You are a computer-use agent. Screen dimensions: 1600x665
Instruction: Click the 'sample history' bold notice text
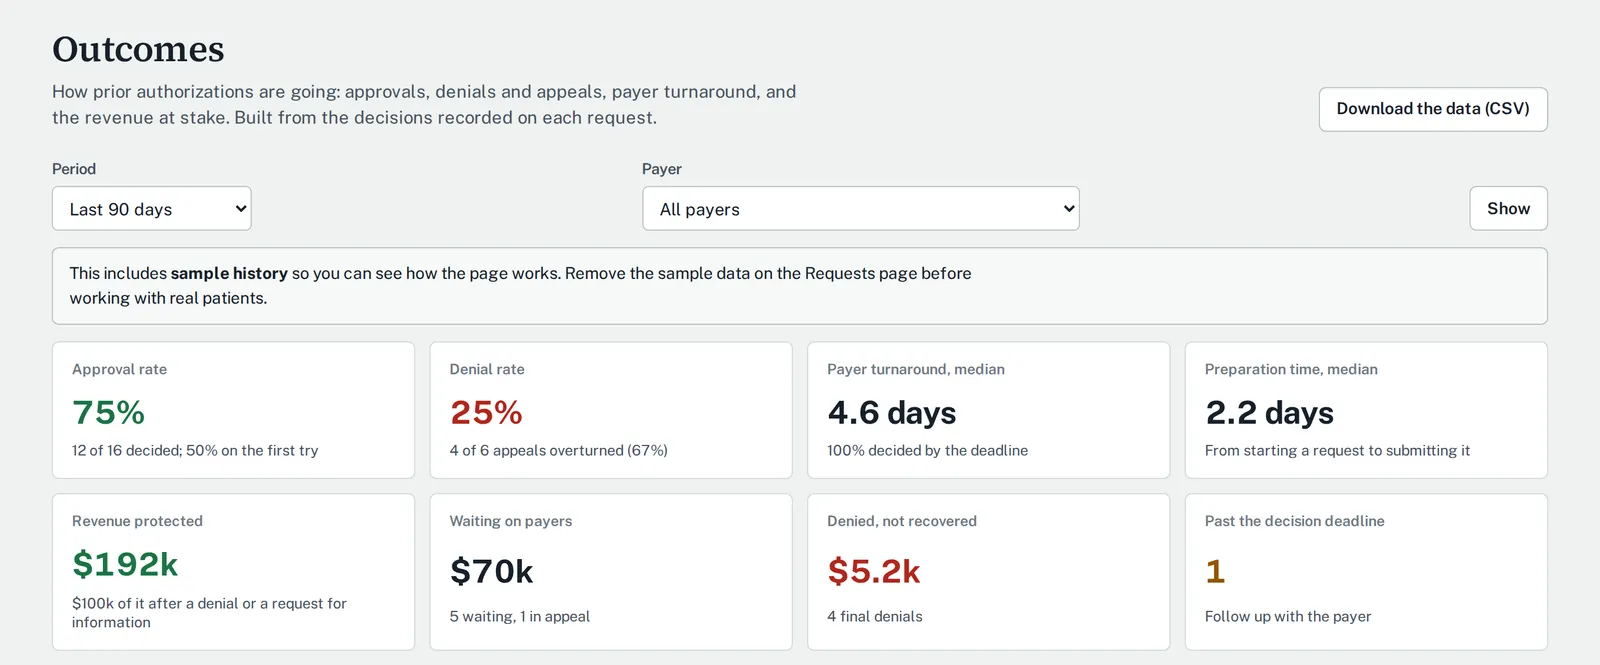[229, 273]
